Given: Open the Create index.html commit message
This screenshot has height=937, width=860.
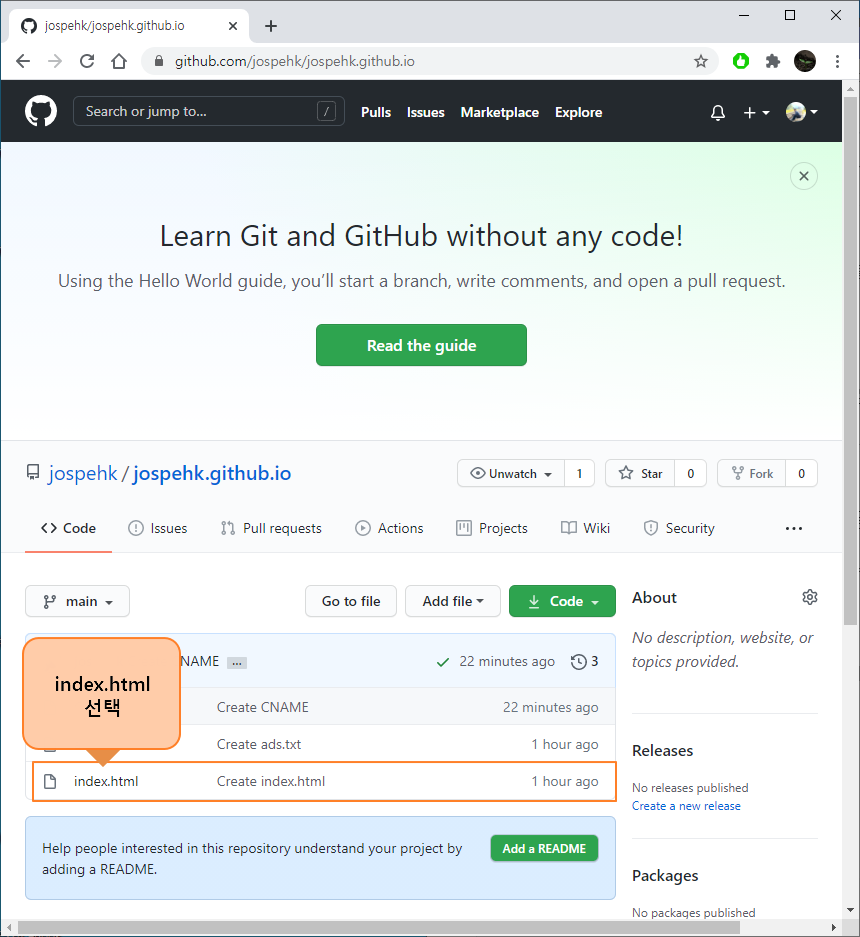Looking at the screenshot, I should (x=271, y=781).
